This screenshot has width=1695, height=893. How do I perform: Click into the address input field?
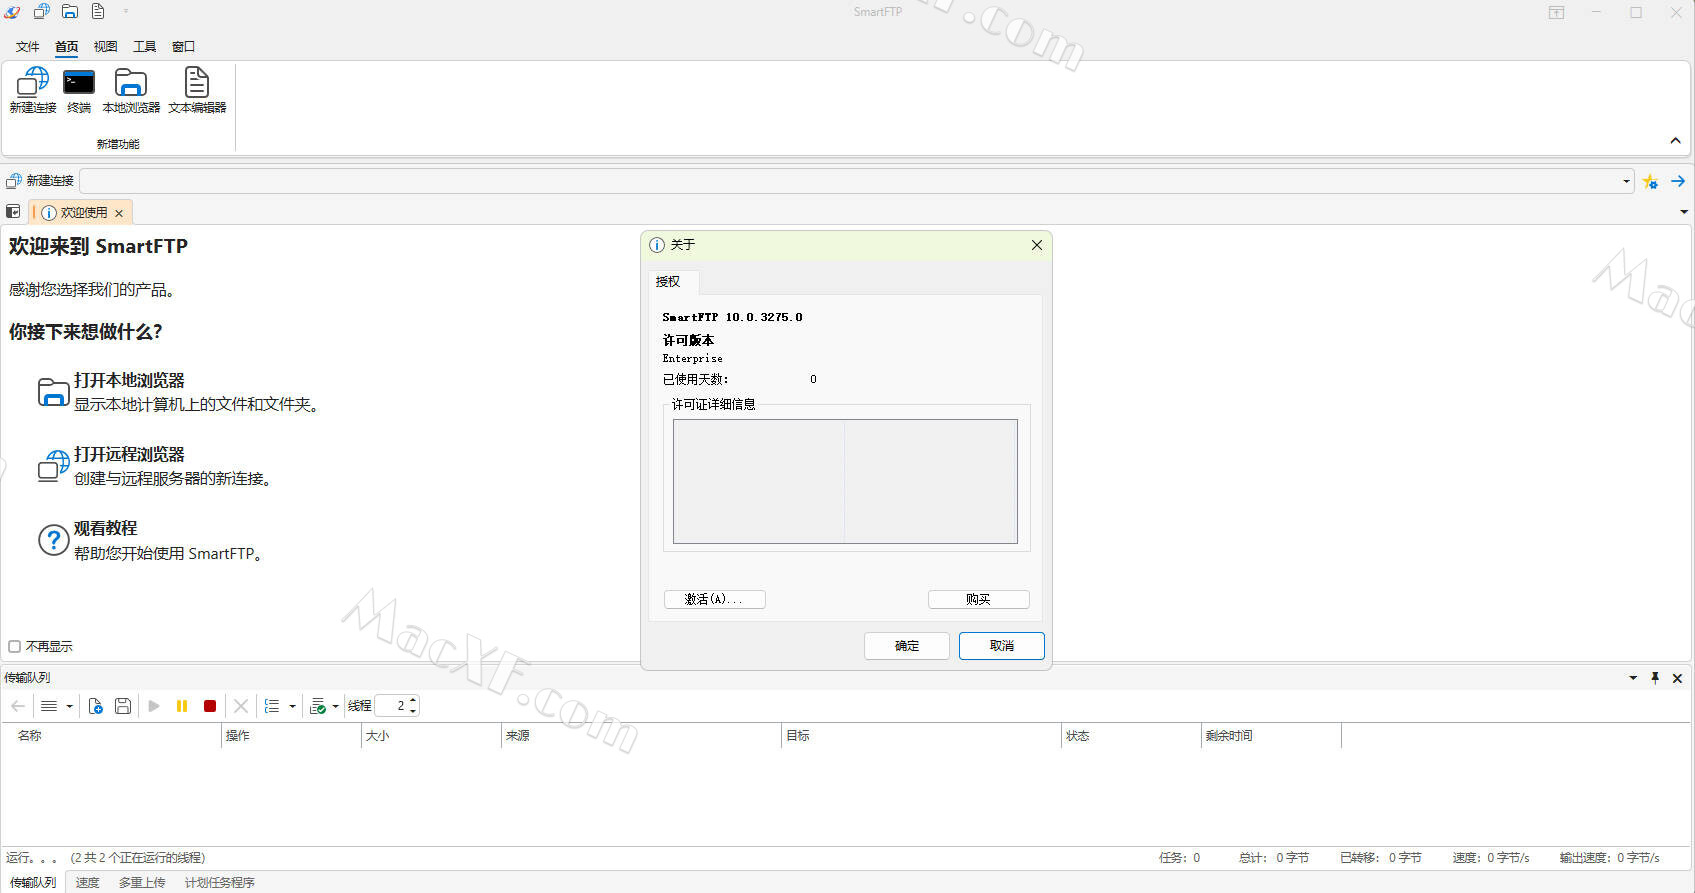pos(848,181)
